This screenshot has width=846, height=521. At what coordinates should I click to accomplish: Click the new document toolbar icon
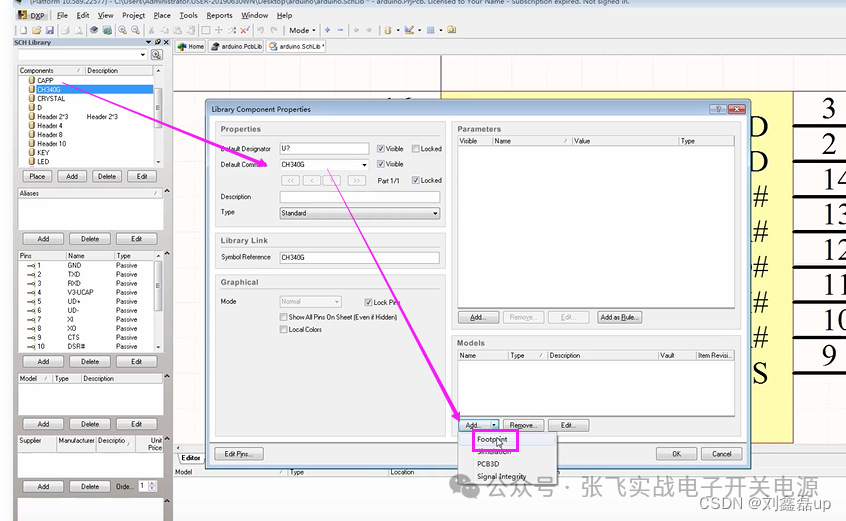tap(23, 30)
